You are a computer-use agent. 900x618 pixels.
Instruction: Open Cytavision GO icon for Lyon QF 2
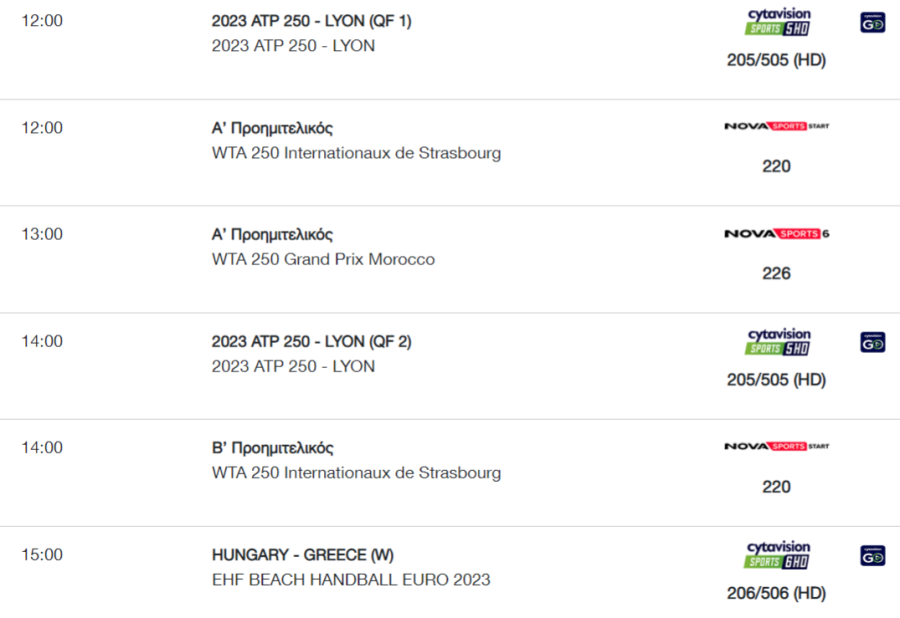(x=872, y=343)
